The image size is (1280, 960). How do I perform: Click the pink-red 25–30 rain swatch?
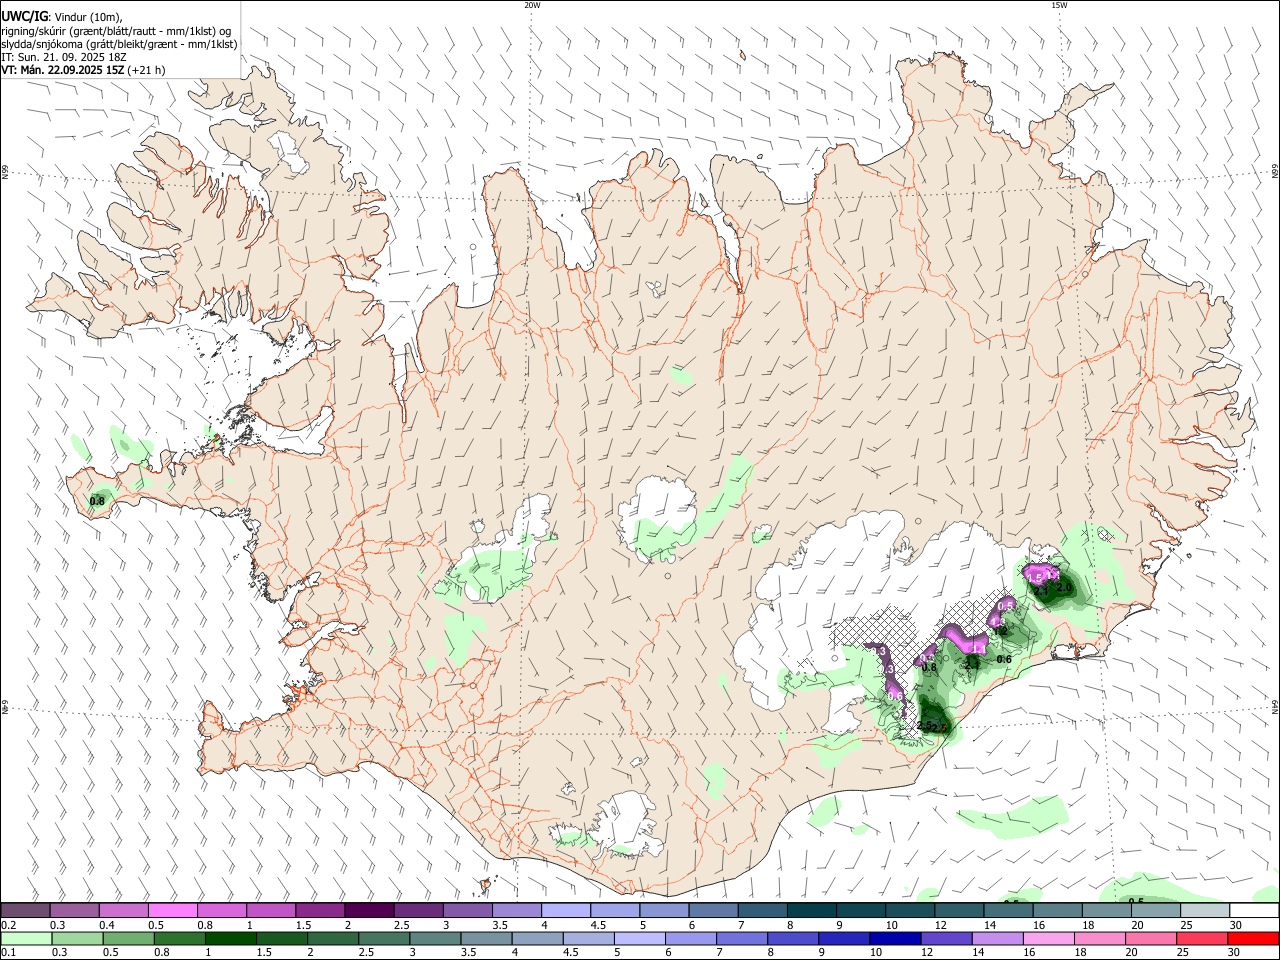tap(1203, 939)
